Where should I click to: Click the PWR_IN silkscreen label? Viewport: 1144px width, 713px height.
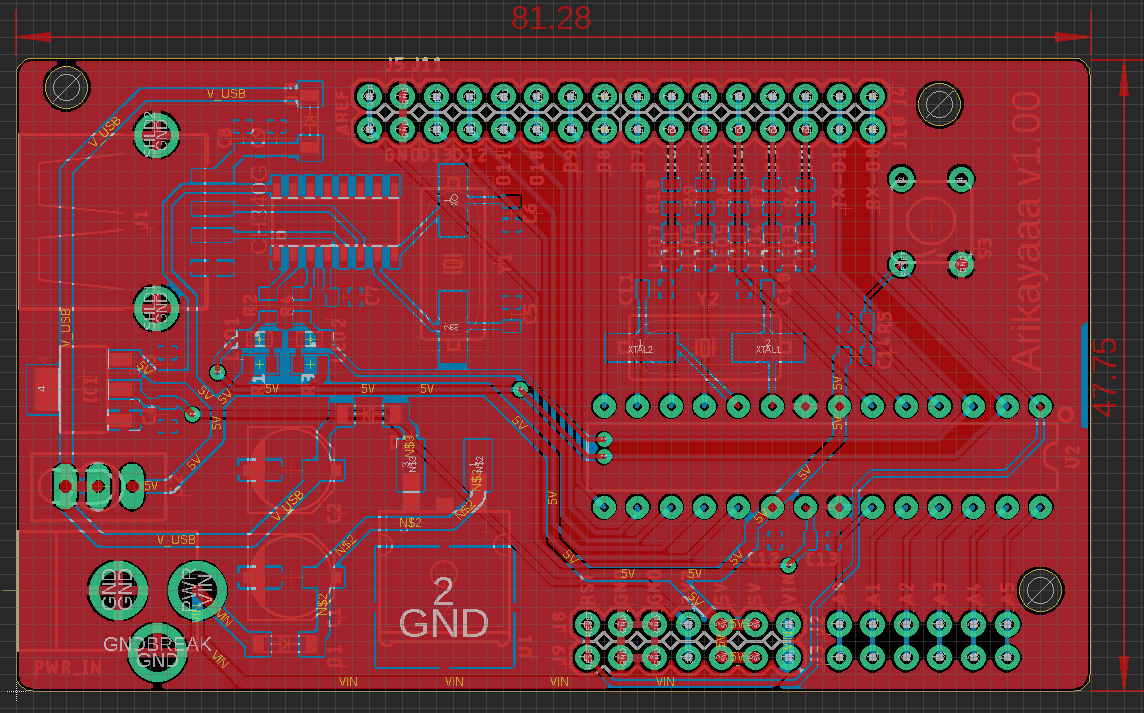[x=68, y=666]
